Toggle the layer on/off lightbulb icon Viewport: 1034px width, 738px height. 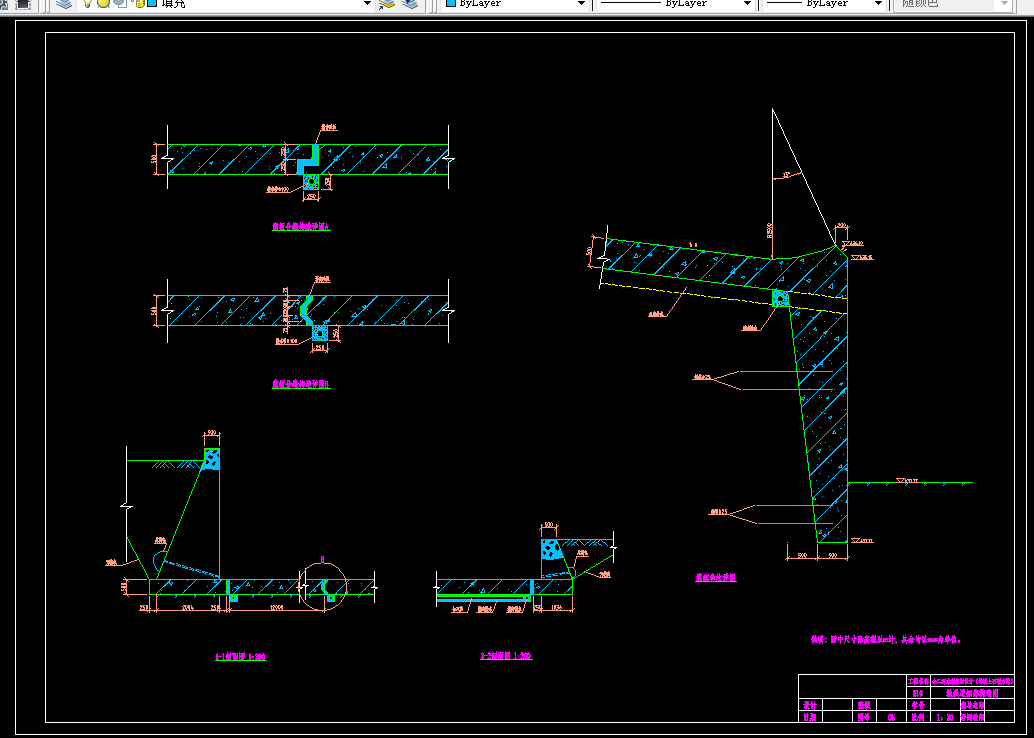[87, 3]
